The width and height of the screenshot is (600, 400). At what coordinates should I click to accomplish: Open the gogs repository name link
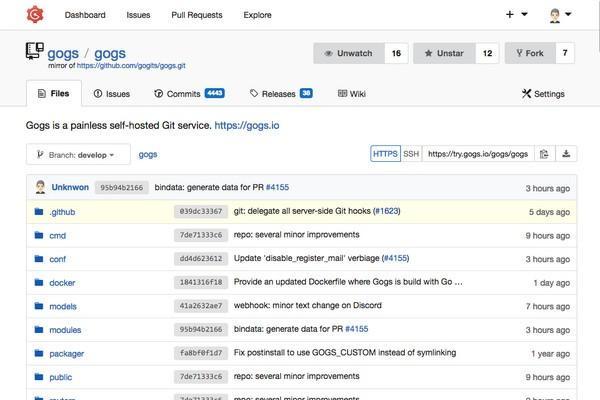click(110, 54)
